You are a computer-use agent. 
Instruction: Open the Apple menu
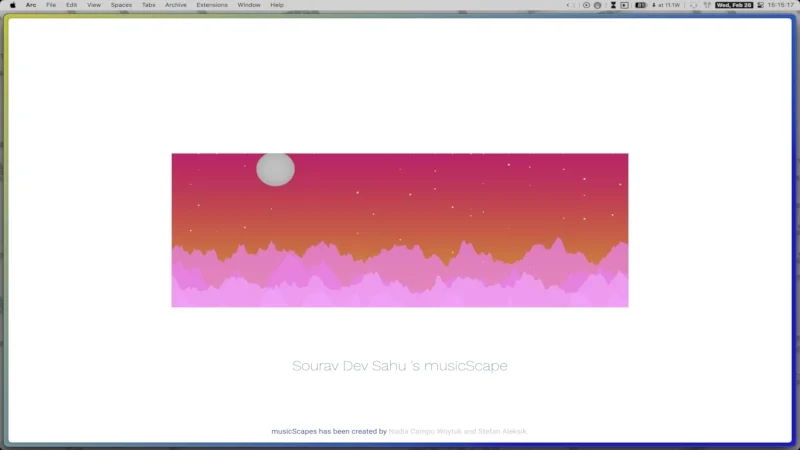(12, 5)
